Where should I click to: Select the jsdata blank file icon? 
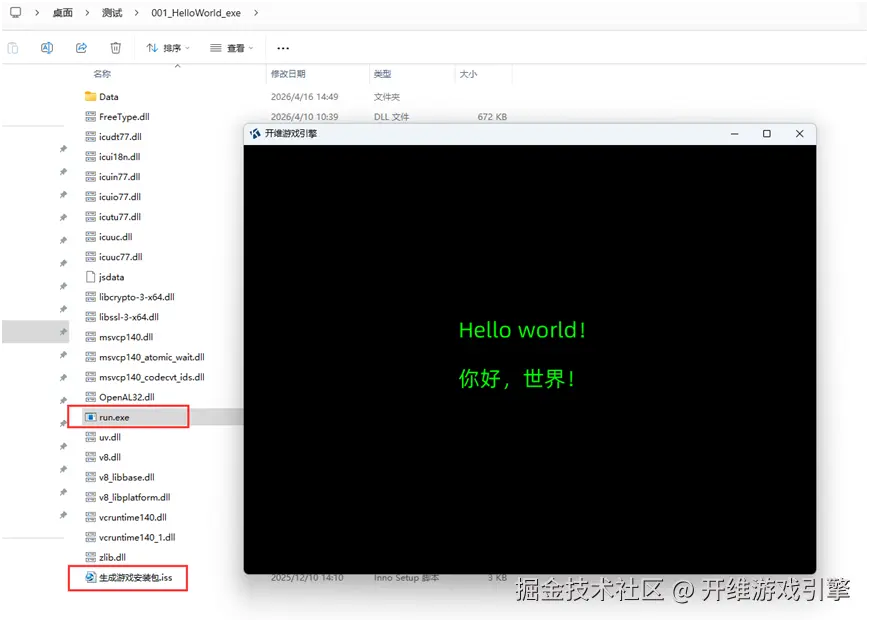90,277
